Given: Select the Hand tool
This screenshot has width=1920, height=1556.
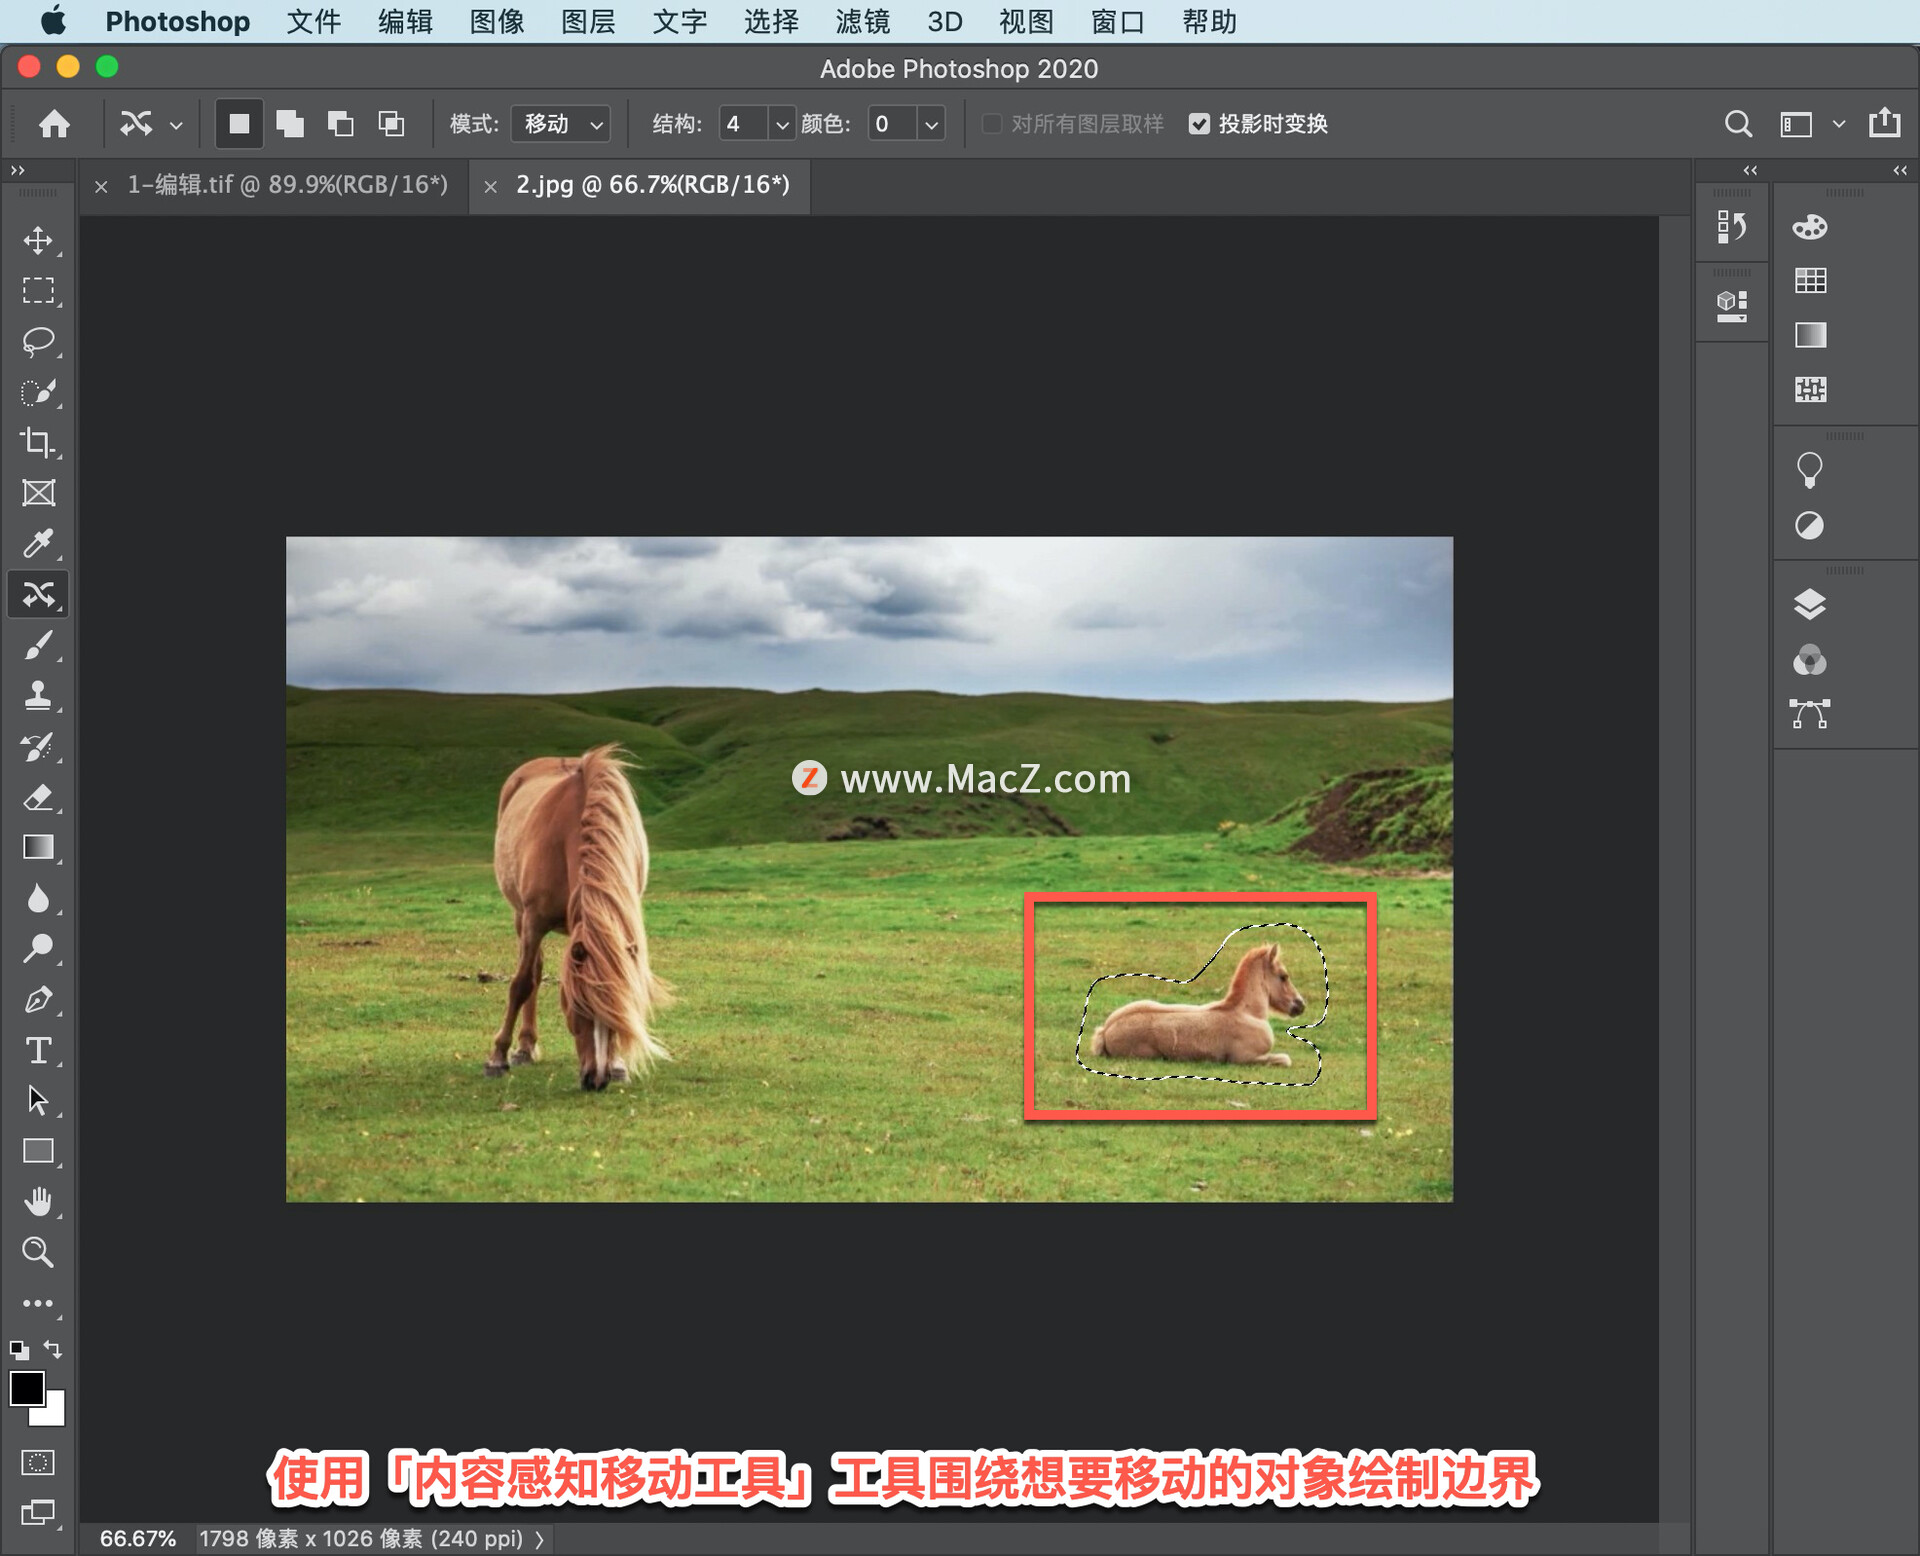Looking at the screenshot, I should pos(39,1201).
